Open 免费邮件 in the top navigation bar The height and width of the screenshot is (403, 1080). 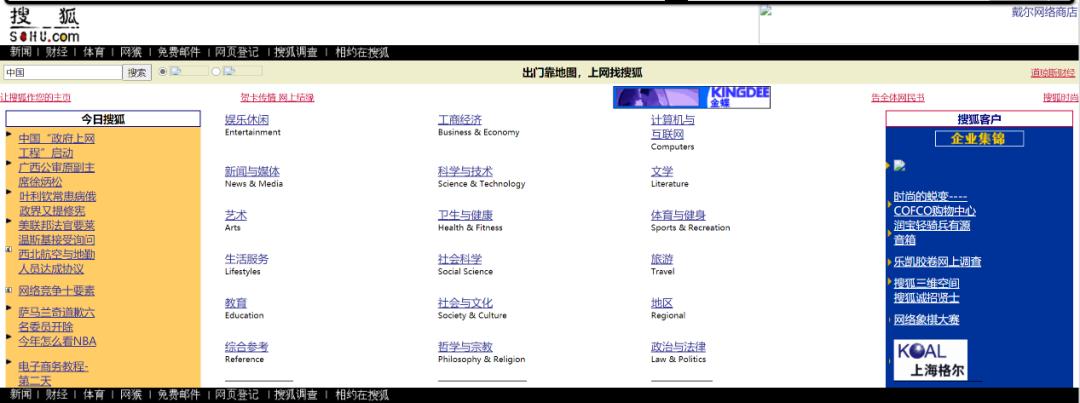[178, 52]
